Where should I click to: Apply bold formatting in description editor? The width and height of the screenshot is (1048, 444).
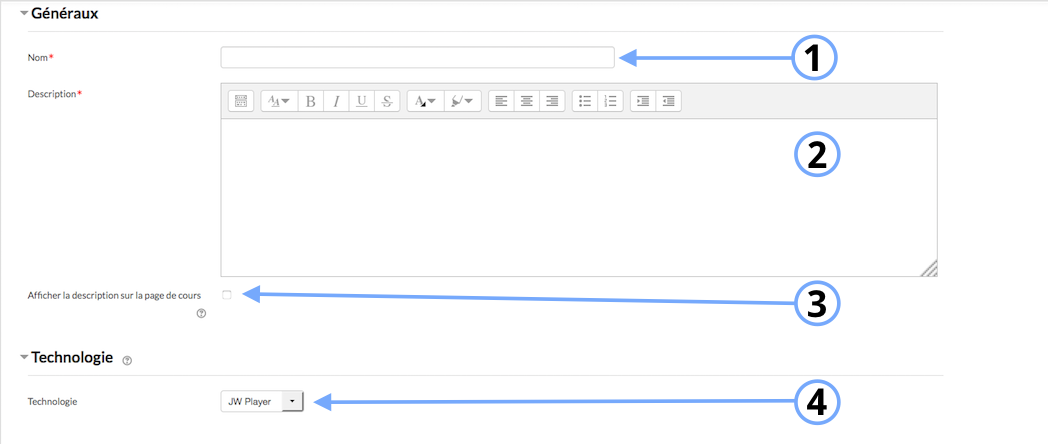point(311,101)
